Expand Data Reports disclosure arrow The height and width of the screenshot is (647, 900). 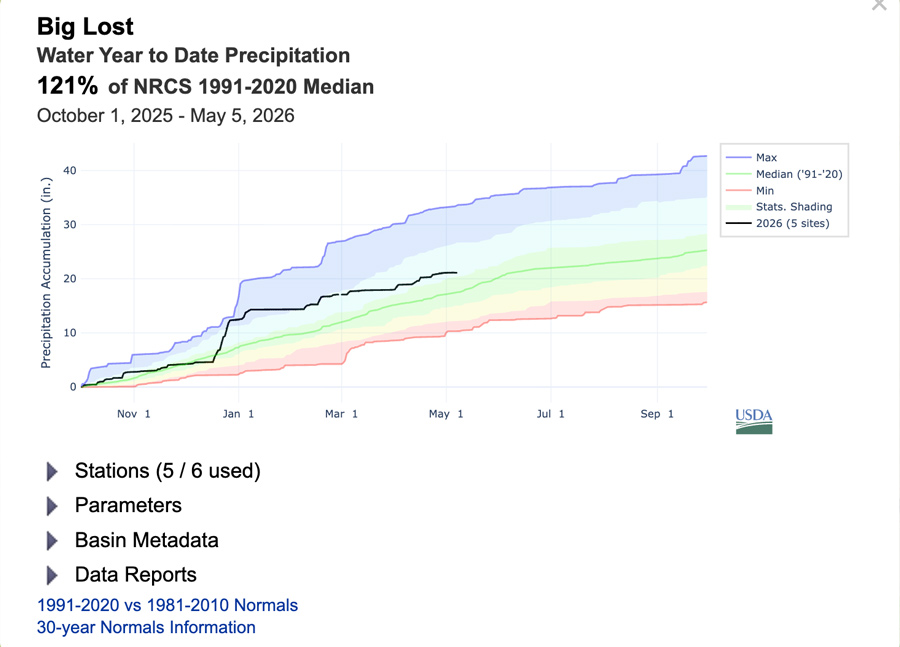tap(52, 575)
